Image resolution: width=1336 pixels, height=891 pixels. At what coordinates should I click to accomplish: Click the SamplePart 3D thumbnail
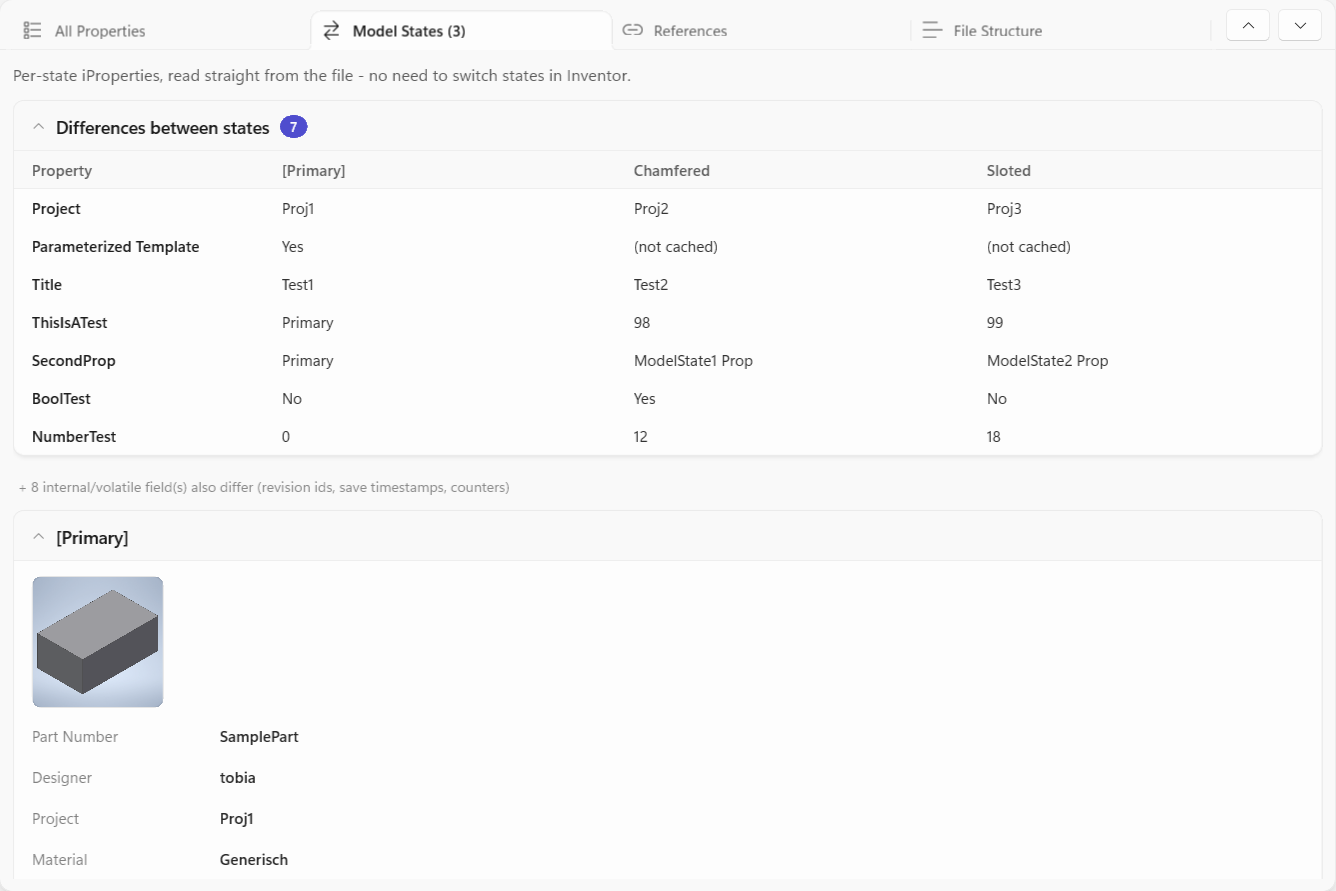tap(98, 642)
